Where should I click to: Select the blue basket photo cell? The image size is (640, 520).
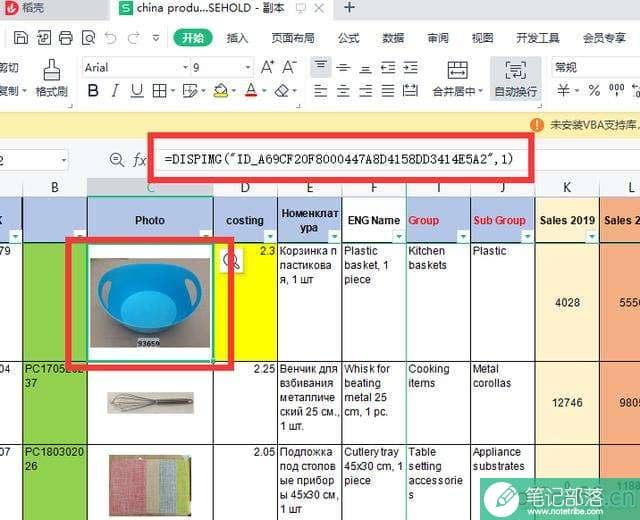(150, 302)
